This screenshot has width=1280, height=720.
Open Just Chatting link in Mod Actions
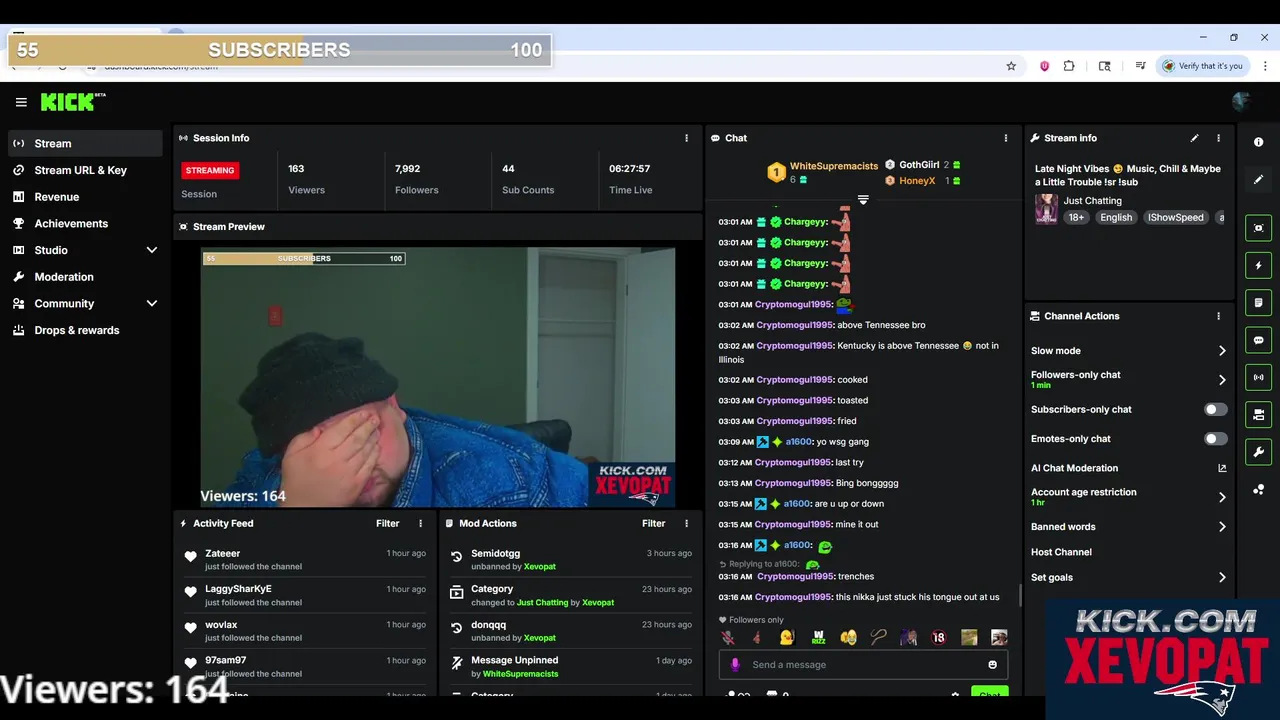pos(542,603)
